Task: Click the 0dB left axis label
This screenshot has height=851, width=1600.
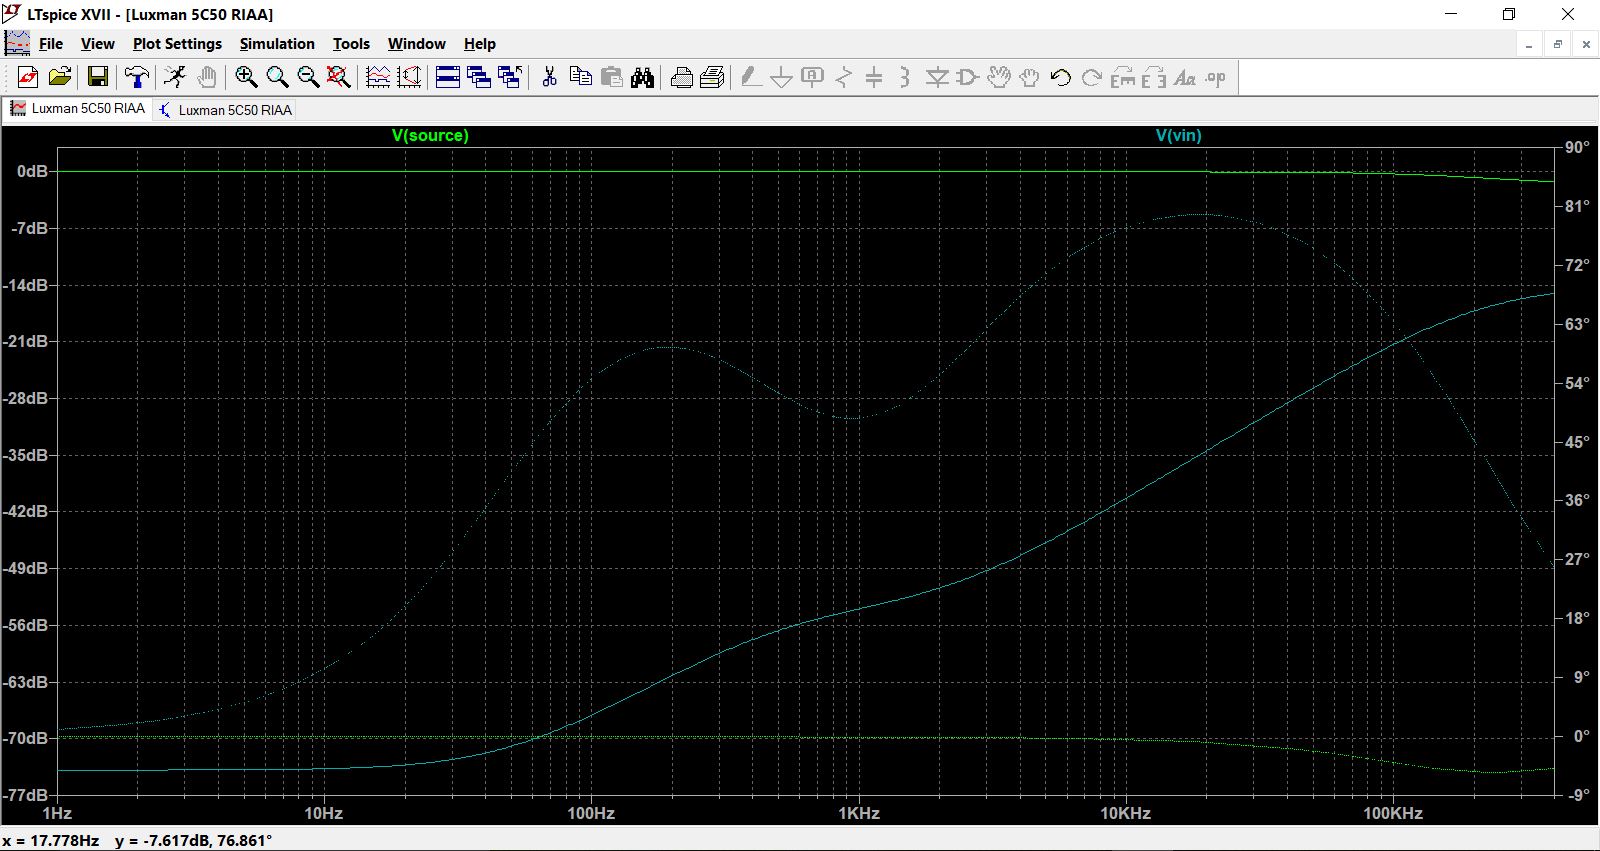Action: tap(32, 171)
